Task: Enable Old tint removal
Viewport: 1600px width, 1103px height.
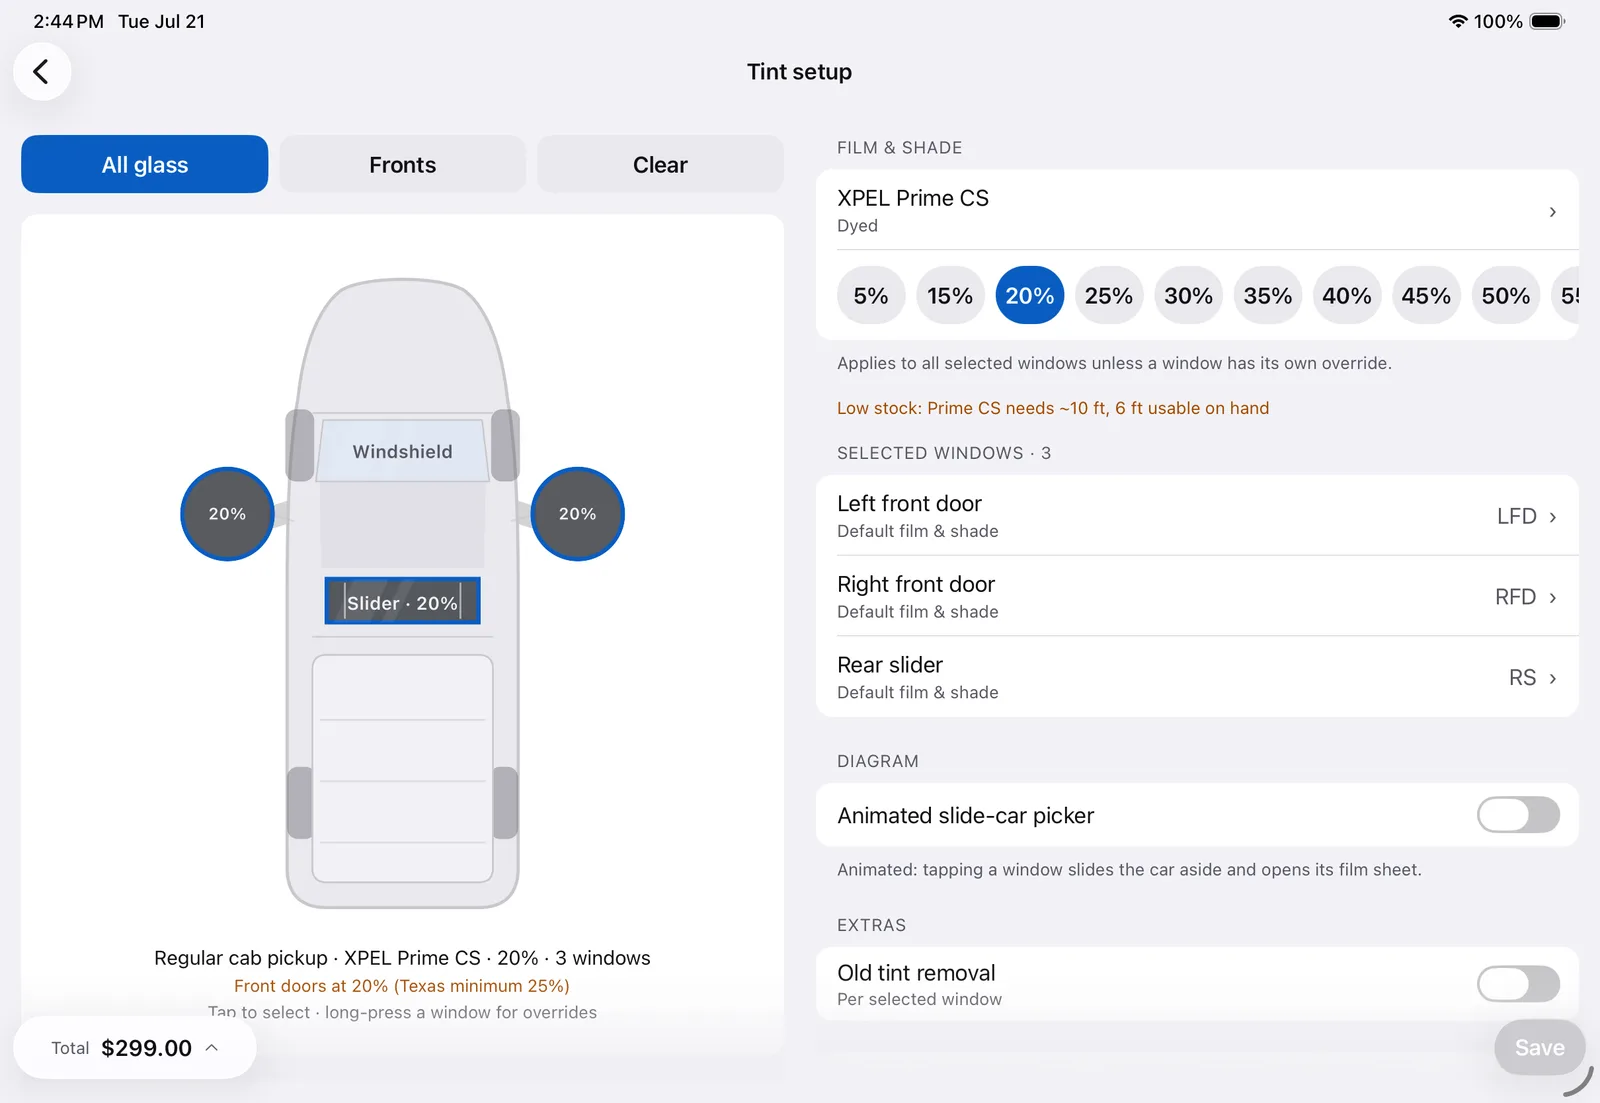Action: pos(1518,984)
